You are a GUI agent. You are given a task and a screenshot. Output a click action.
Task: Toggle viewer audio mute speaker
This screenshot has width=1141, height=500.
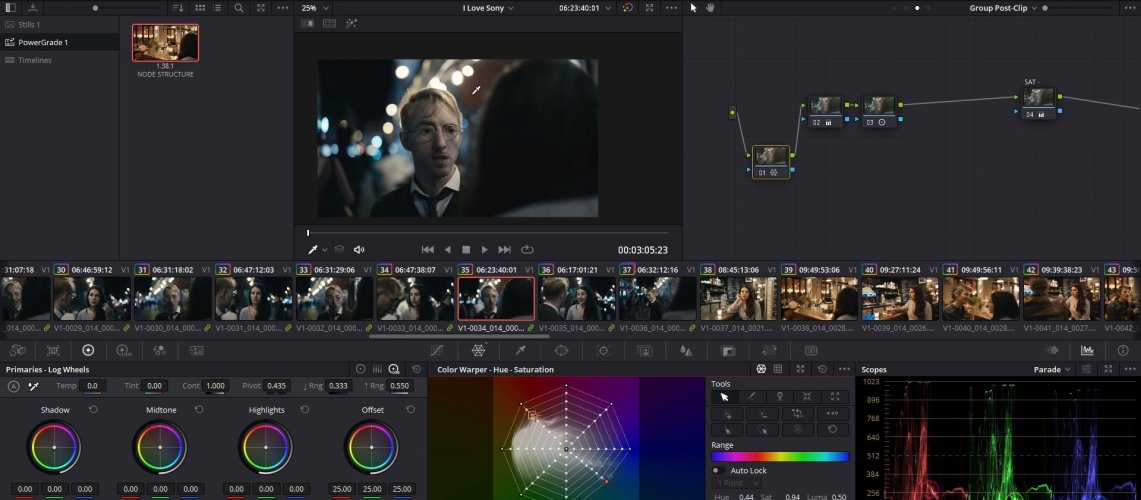point(359,249)
